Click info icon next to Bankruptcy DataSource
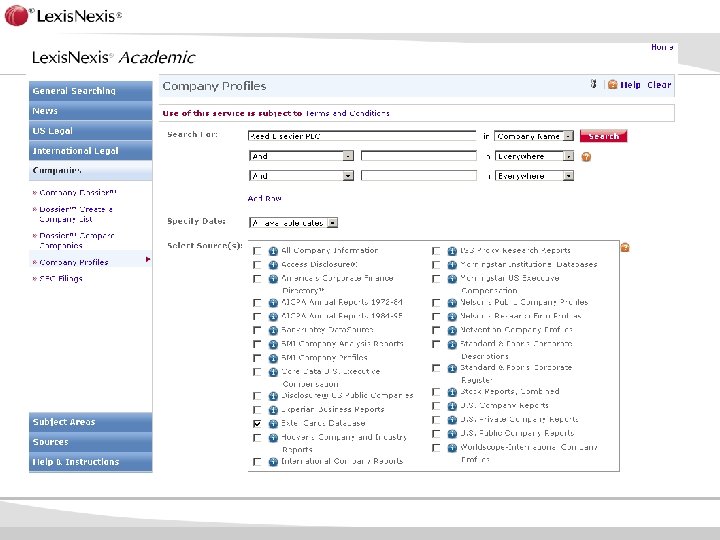This screenshot has height=540, width=720. 273,331
